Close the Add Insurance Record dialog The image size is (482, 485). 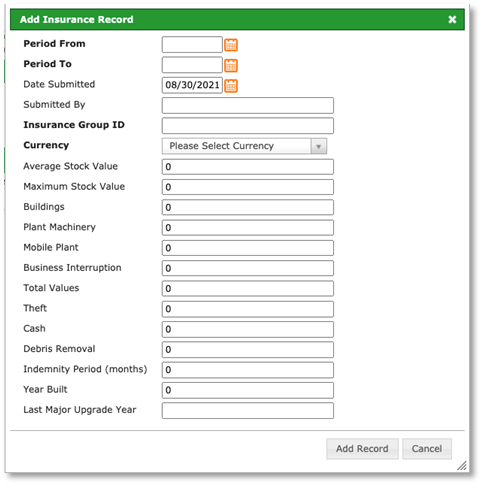(x=452, y=19)
